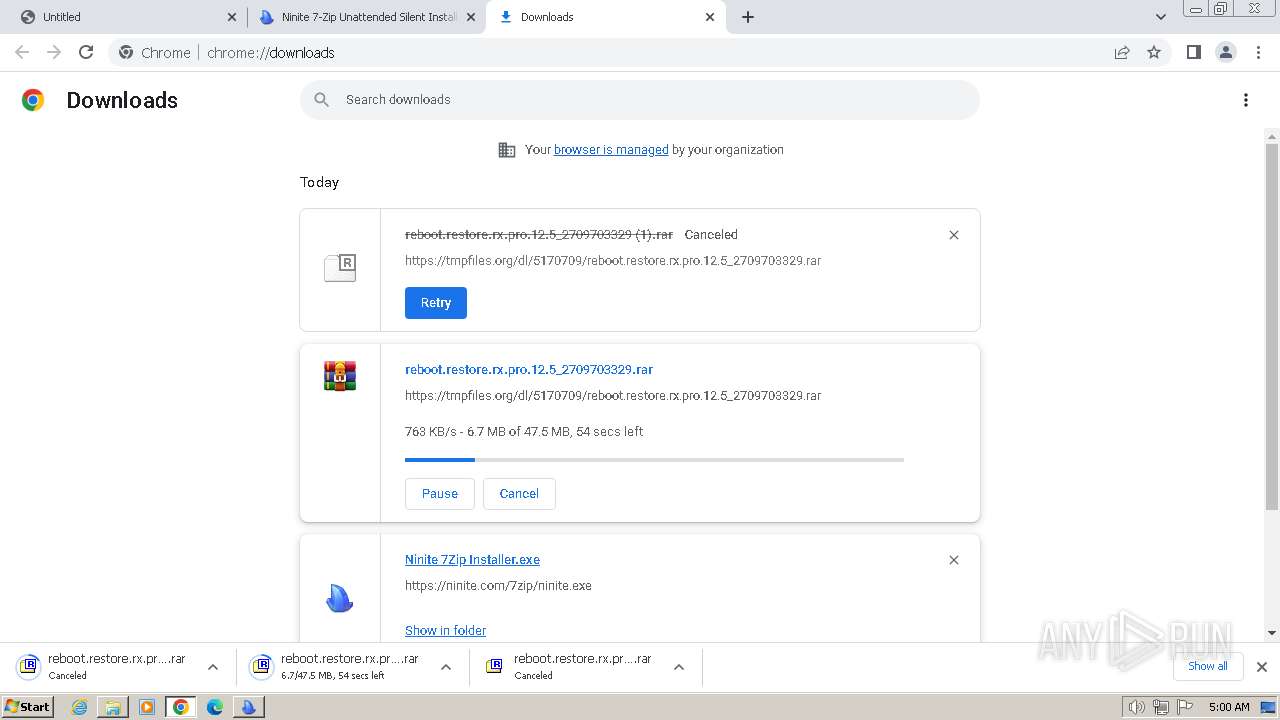Click the 'Canceled' status text
The width and height of the screenshot is (1280, 720).
pyautogui.click(x=711, y=235)
